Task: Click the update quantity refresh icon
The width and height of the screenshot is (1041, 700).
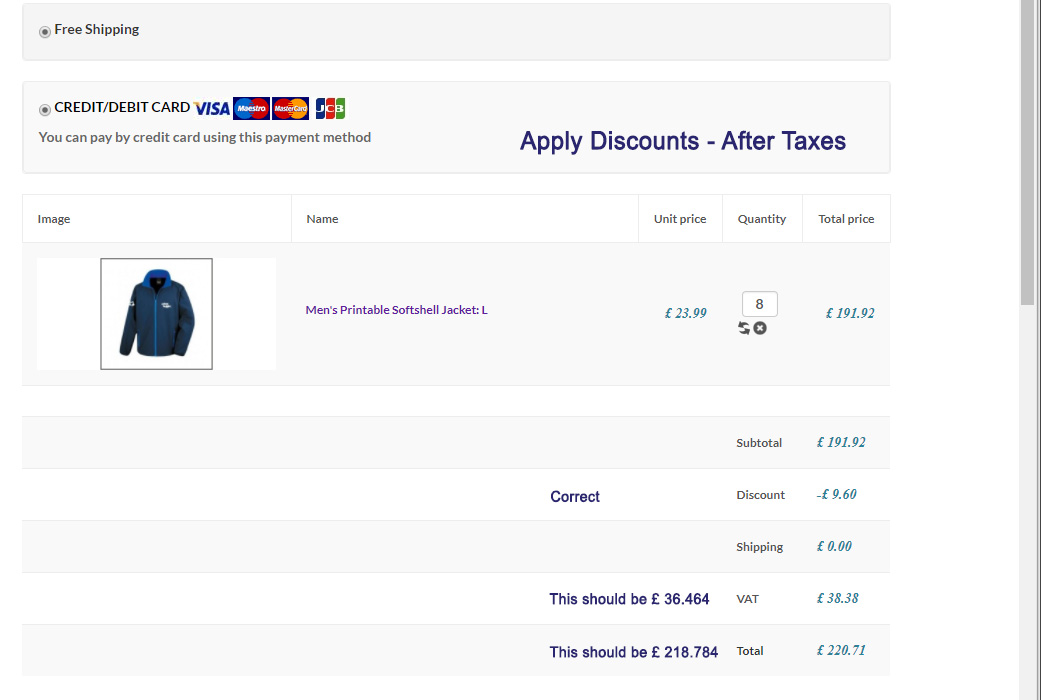Action: (x=744, y=328)
